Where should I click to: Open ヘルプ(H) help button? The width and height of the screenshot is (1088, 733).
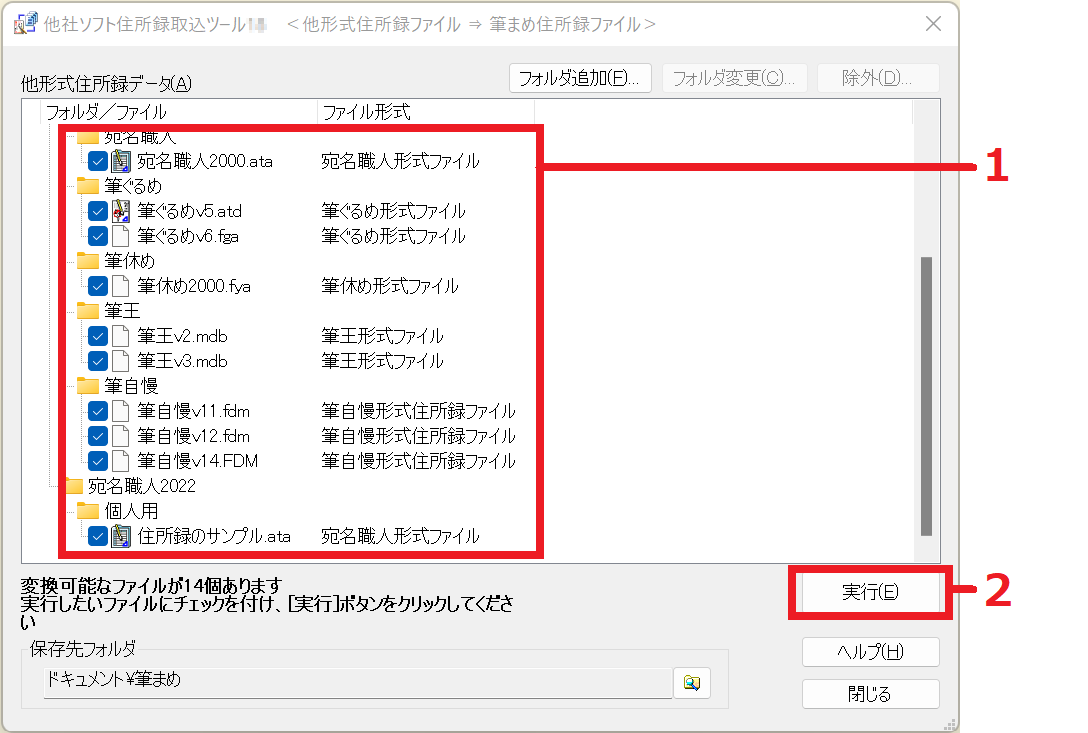[x=871, y=652]
